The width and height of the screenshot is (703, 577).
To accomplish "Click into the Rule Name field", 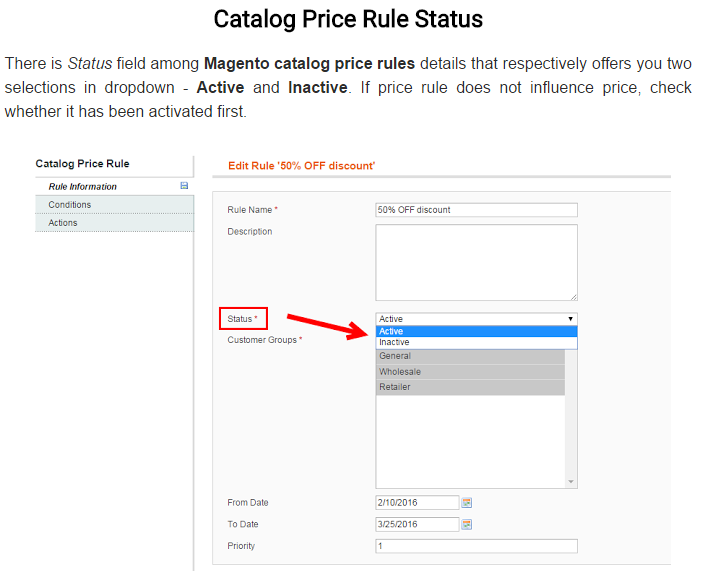I will 476,210.
